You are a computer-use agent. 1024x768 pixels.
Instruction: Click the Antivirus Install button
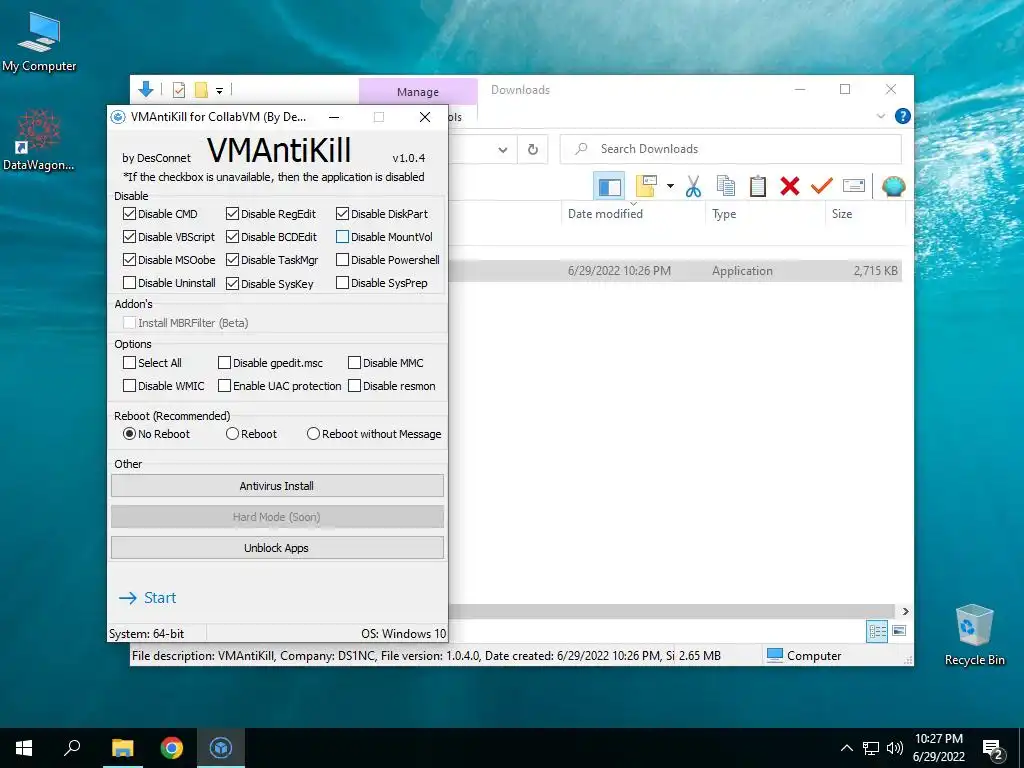[277, 486]
